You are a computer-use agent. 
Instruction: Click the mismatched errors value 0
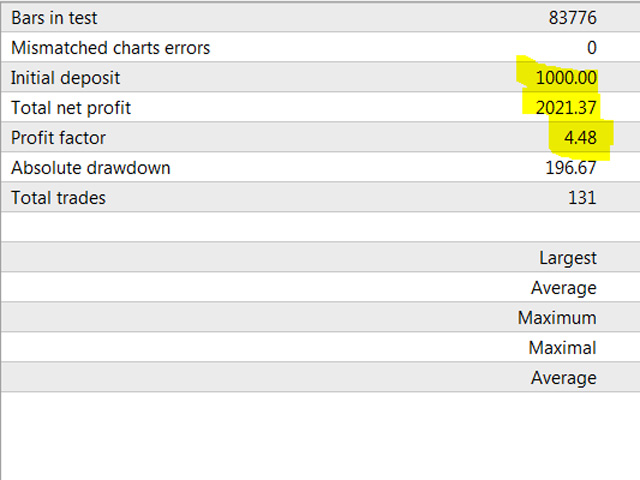592,48
